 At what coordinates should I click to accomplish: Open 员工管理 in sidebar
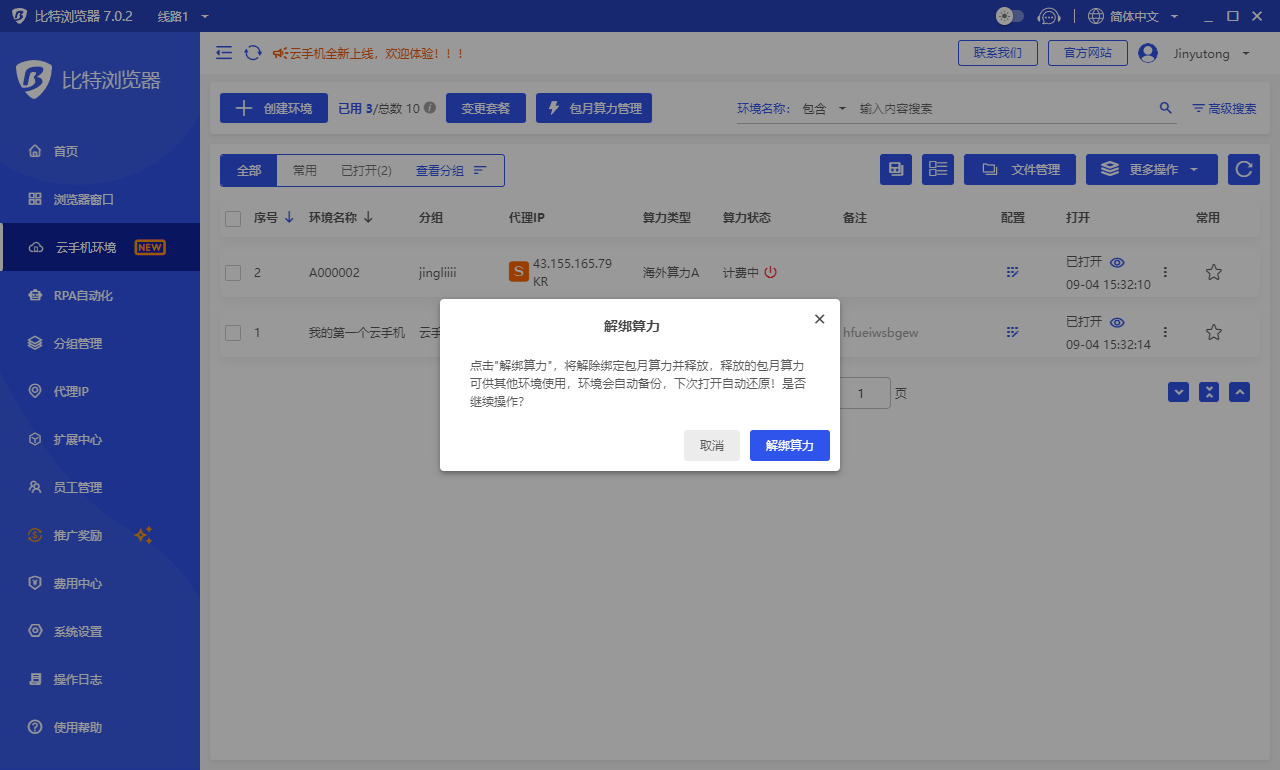(100, 487)
